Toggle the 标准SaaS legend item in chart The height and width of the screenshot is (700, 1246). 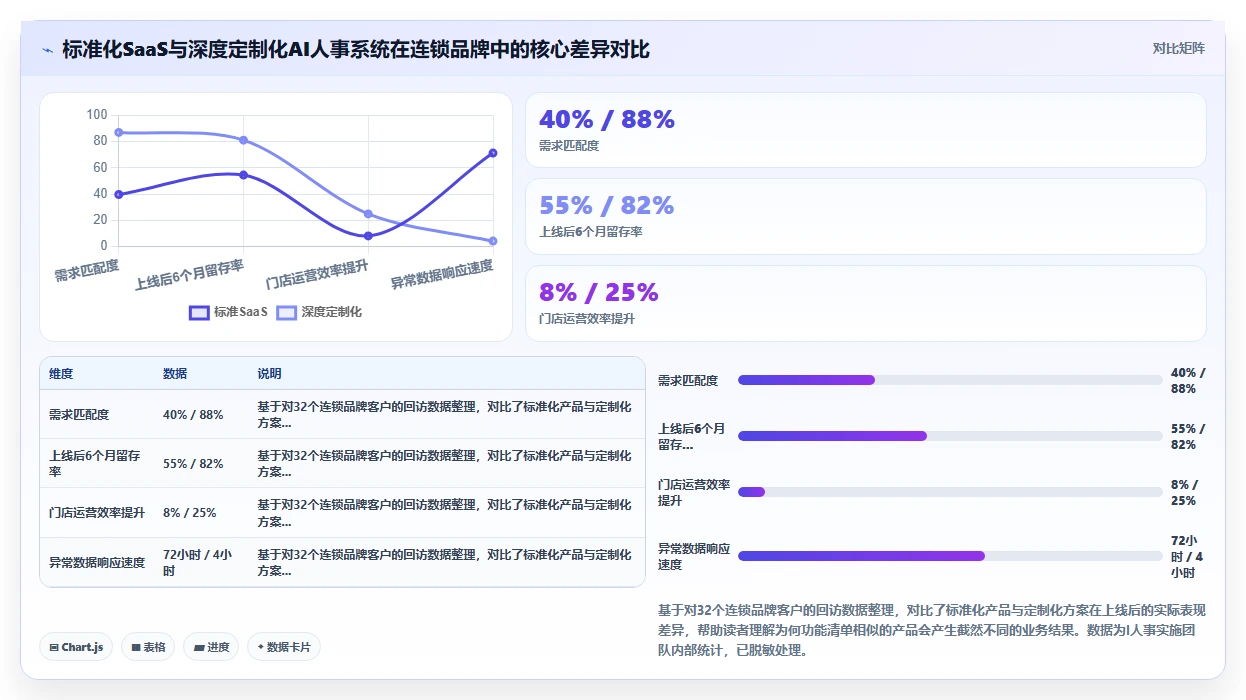coord(229,312)
